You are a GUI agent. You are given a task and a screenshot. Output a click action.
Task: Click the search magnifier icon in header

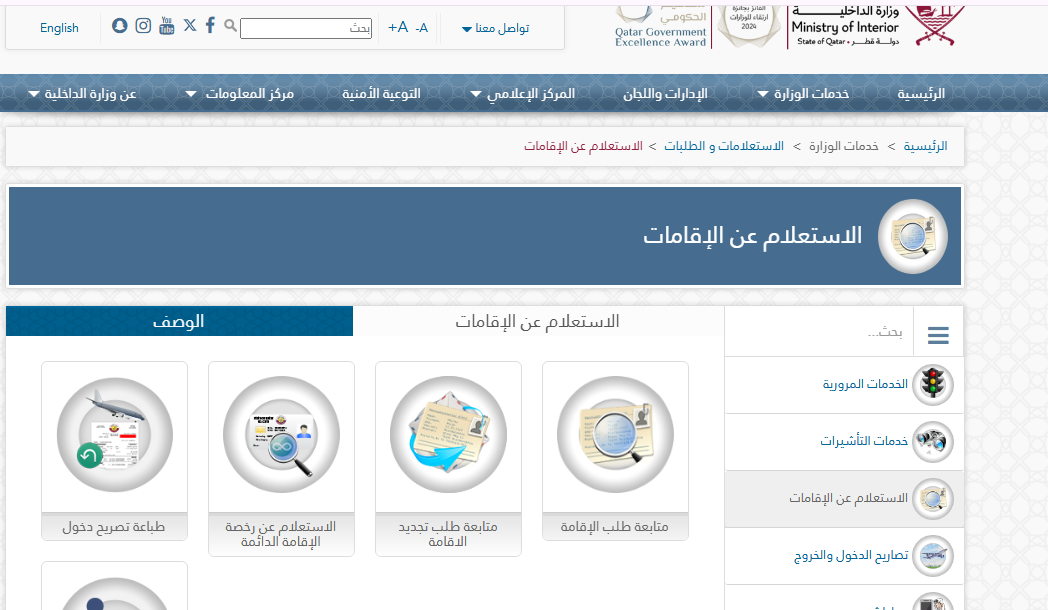[230, 25]
